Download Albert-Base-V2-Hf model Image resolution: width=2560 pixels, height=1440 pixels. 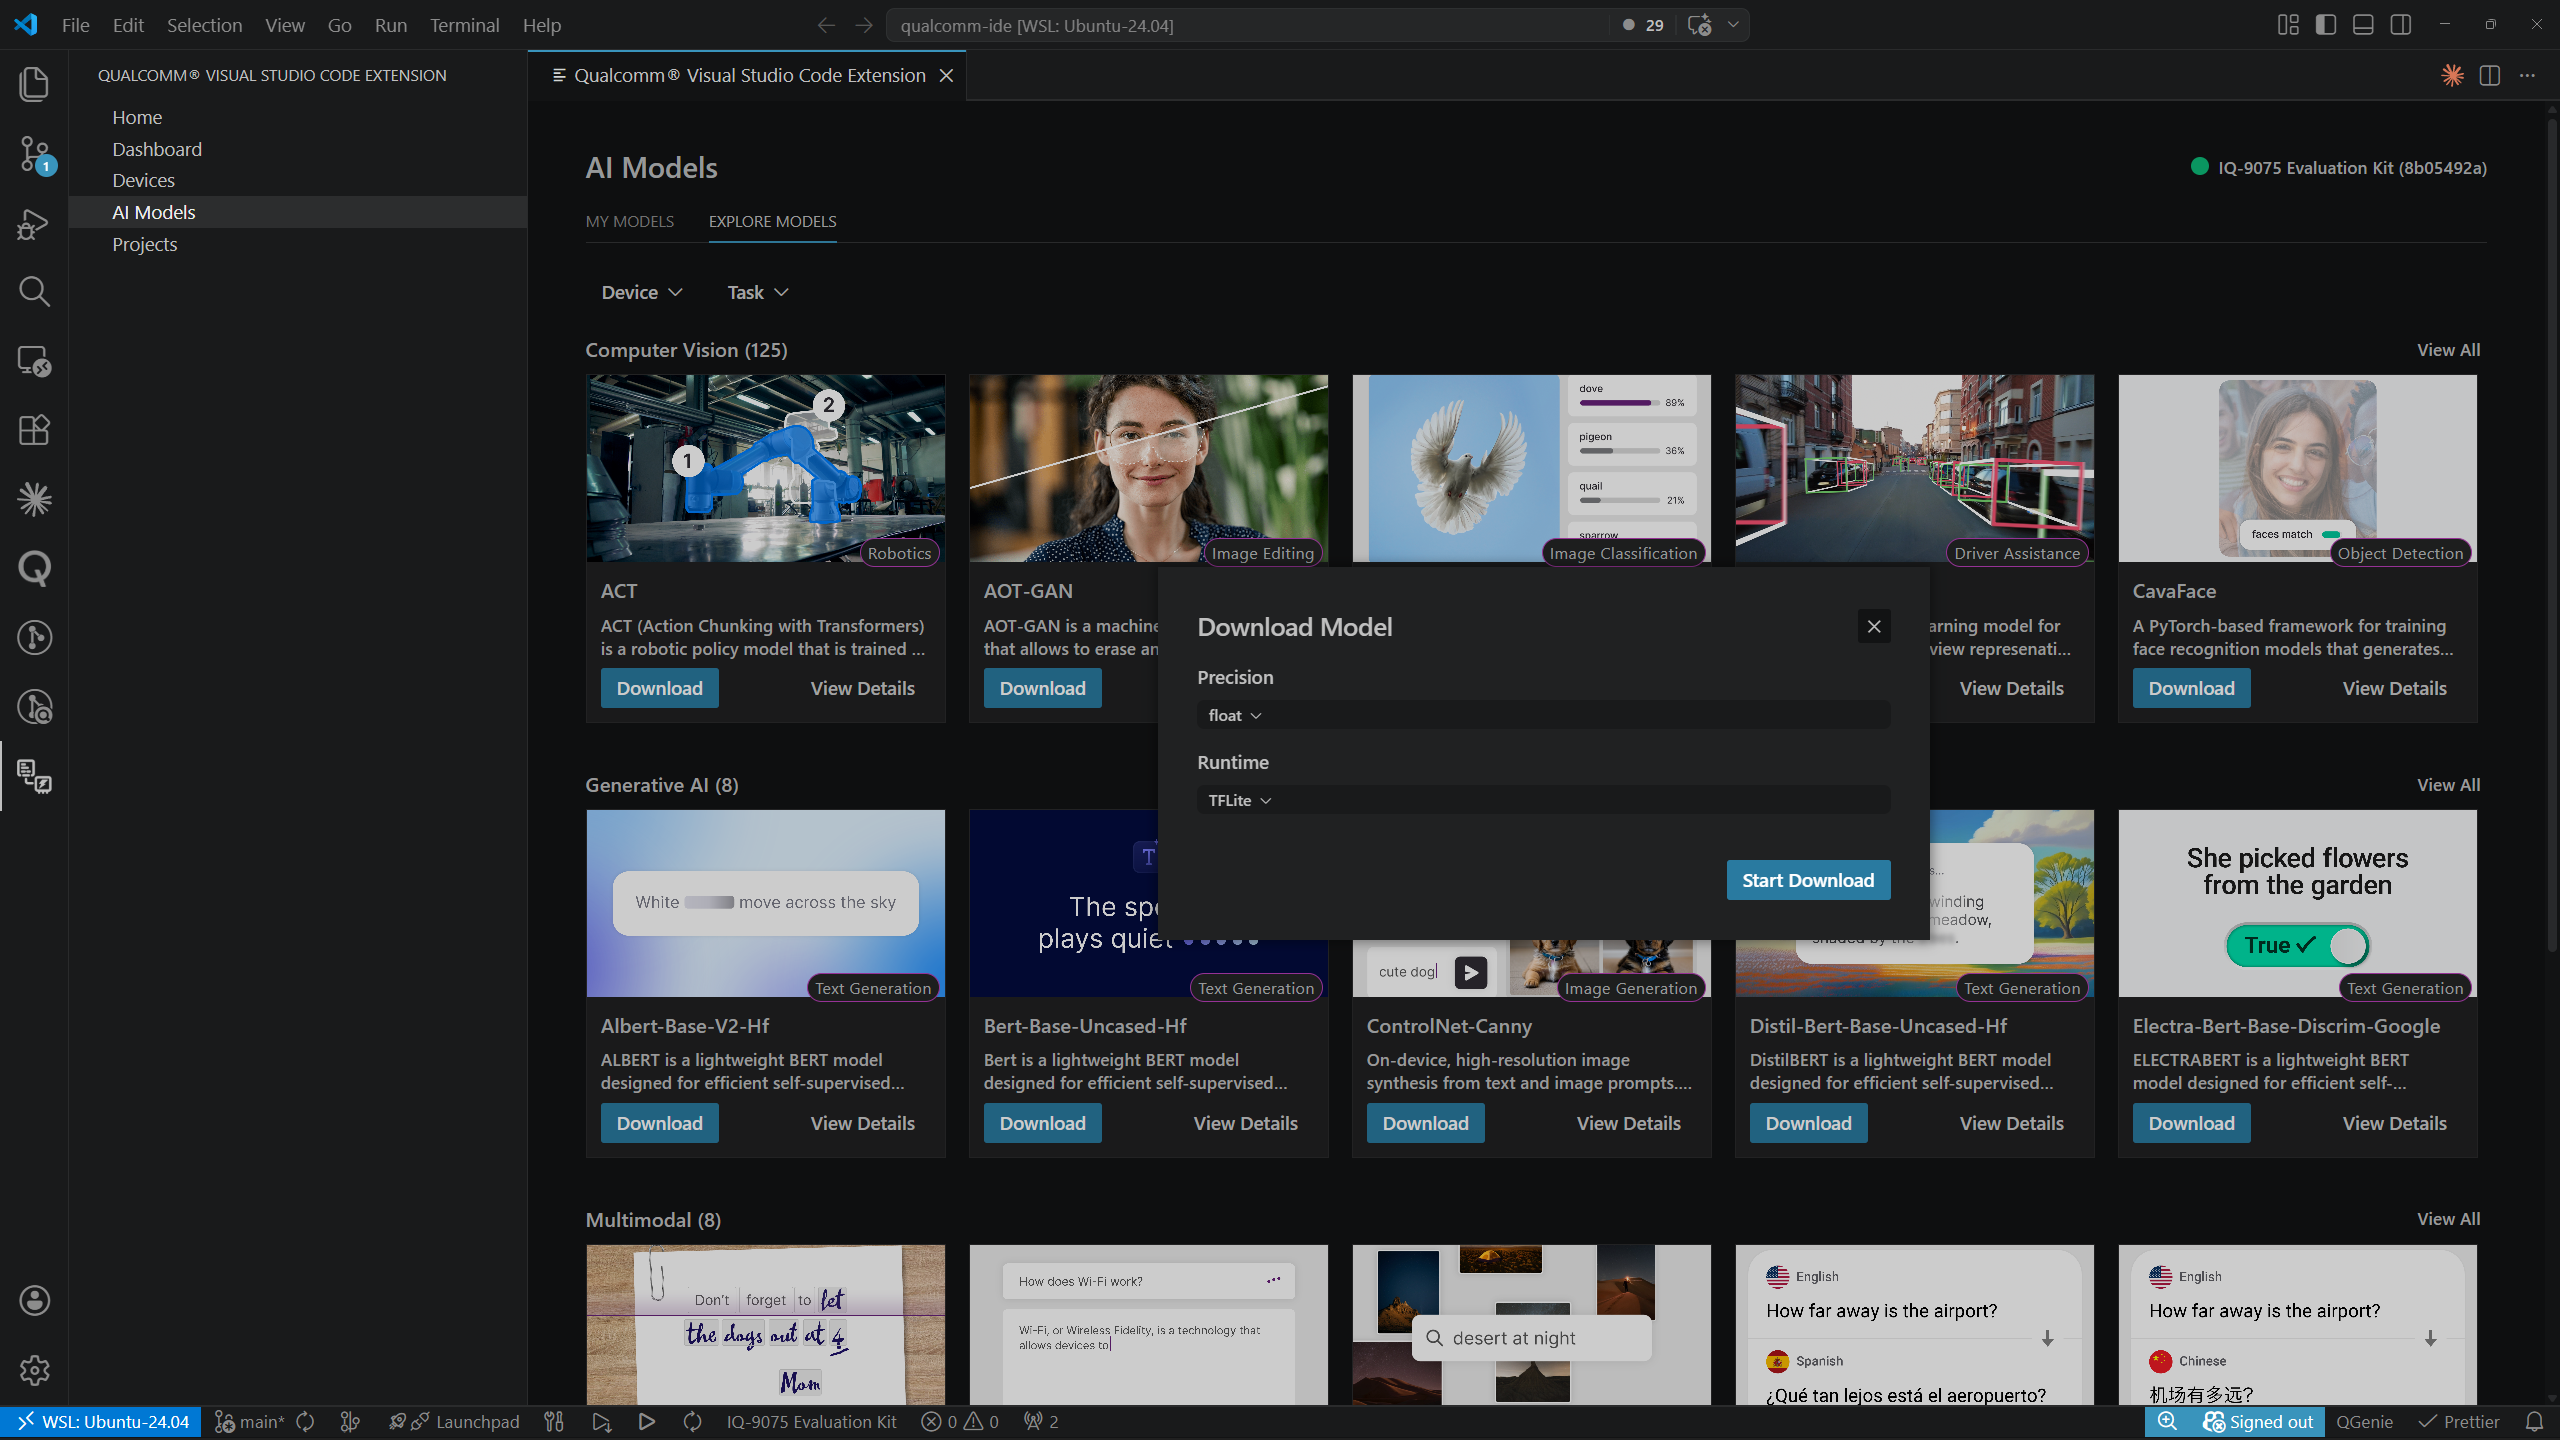659,1123
